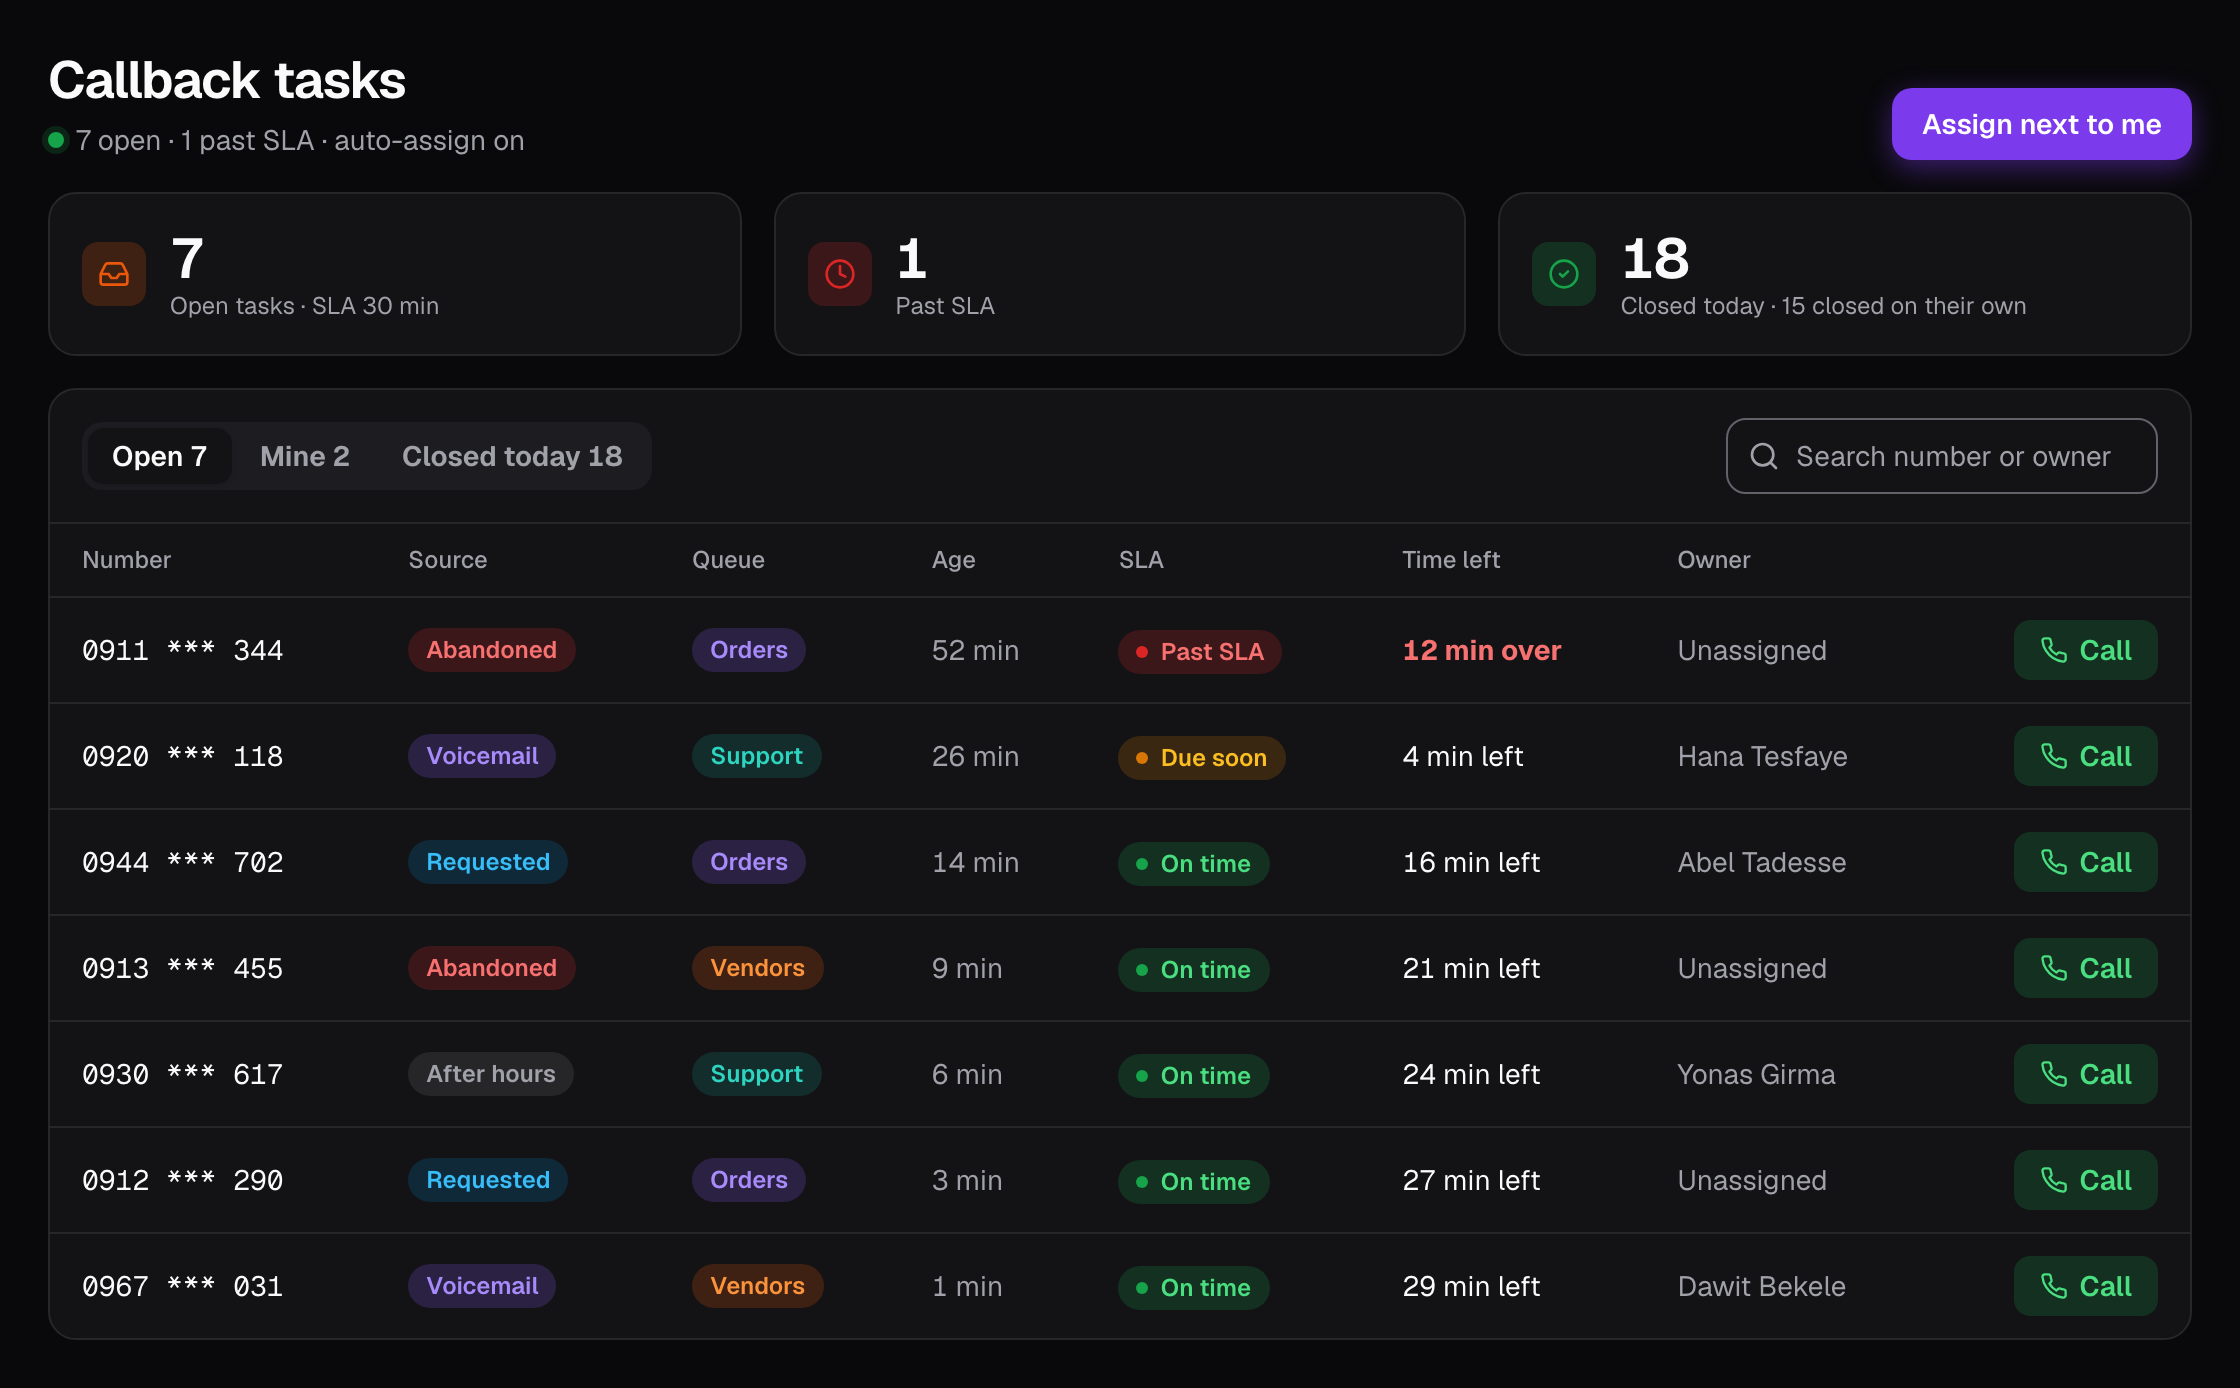The height and width of the screenshot is (1388, 2240).
Task: Call Yonas Girma's task 0930 *** 617
Action: [2085, 1074]
